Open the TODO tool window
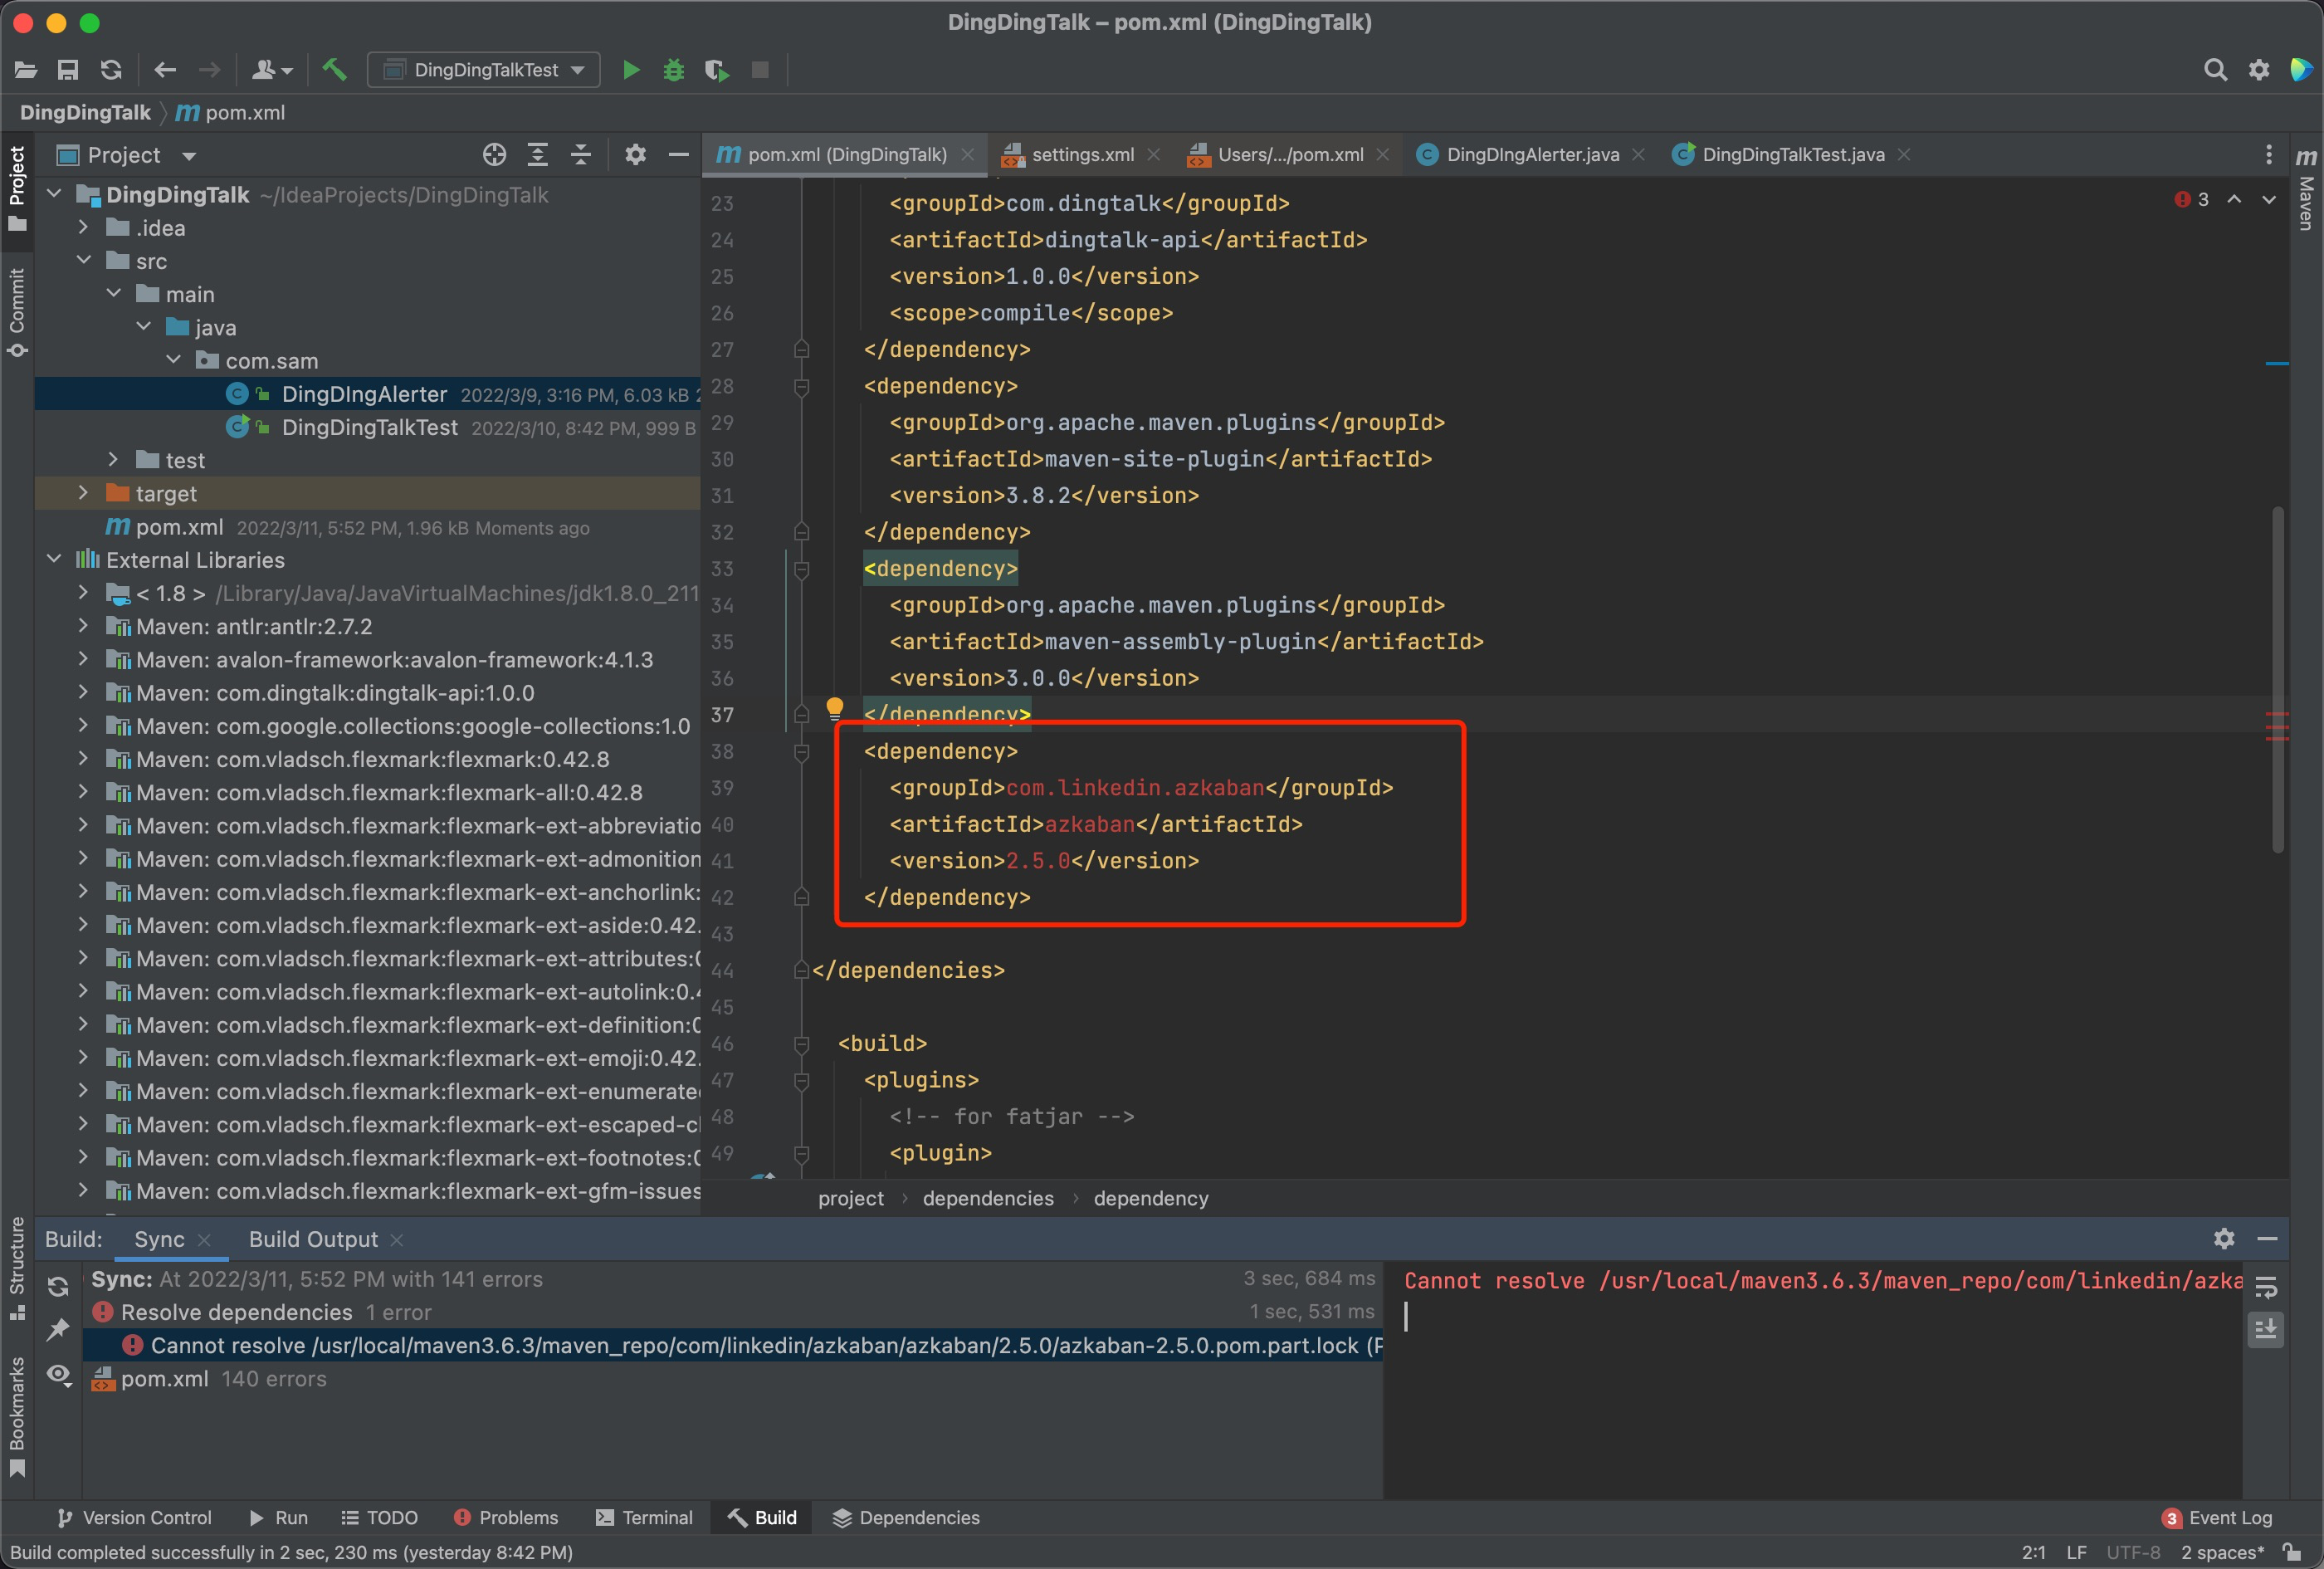The height and width of the screenshot is (1569, 2324). pos(379,1518)
